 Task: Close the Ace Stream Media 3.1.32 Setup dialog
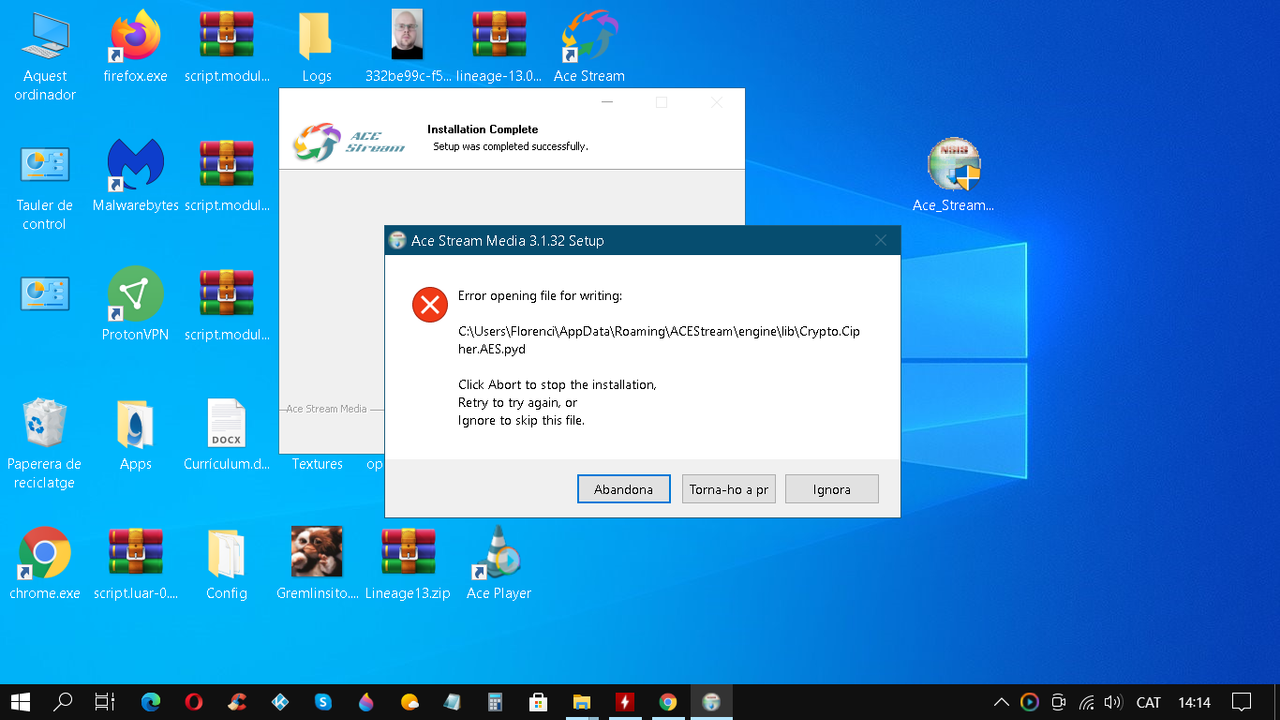tap(880, 240)
